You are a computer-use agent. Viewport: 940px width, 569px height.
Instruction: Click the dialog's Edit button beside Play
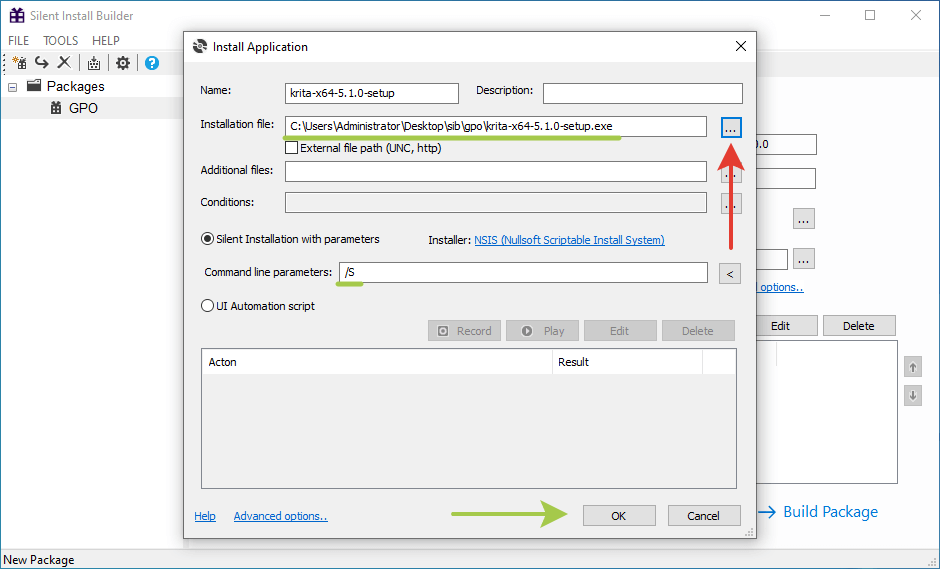coord(620,331)
